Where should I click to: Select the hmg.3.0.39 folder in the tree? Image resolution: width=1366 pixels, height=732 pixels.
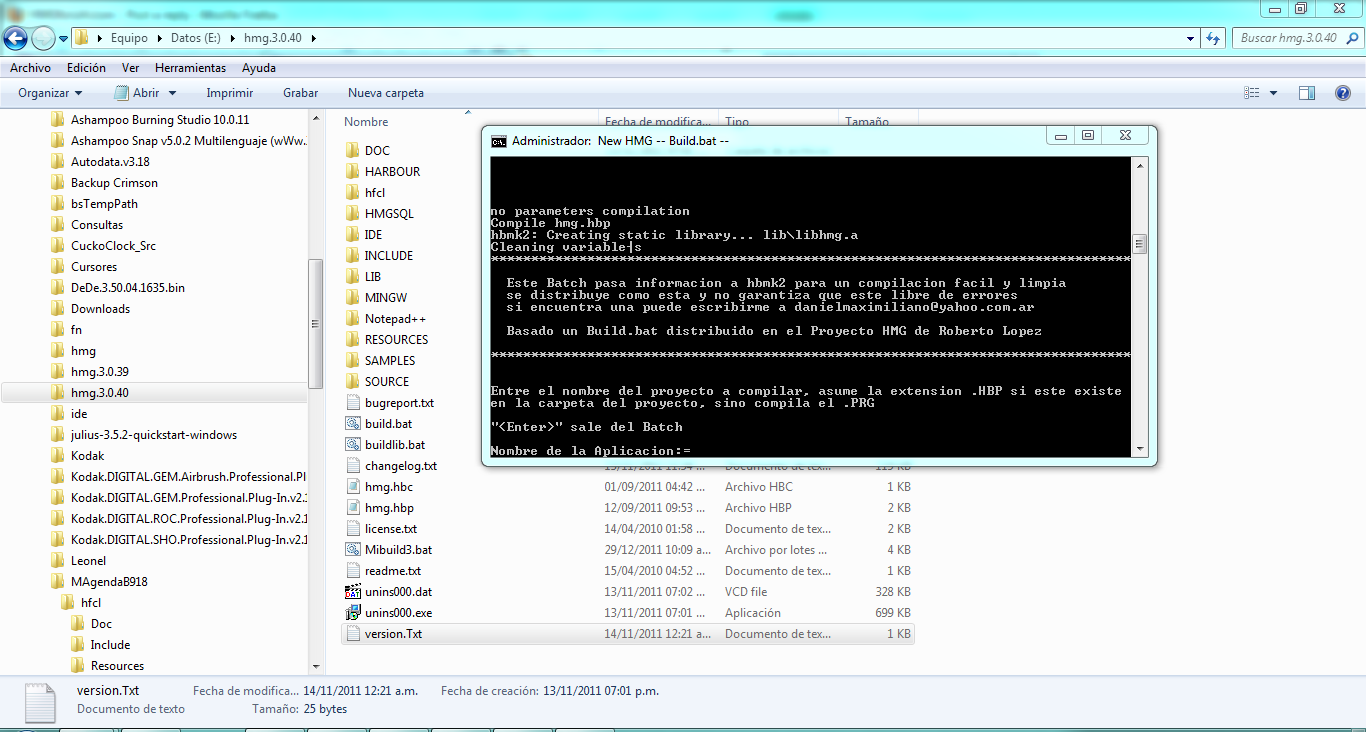tap(99, 372)
